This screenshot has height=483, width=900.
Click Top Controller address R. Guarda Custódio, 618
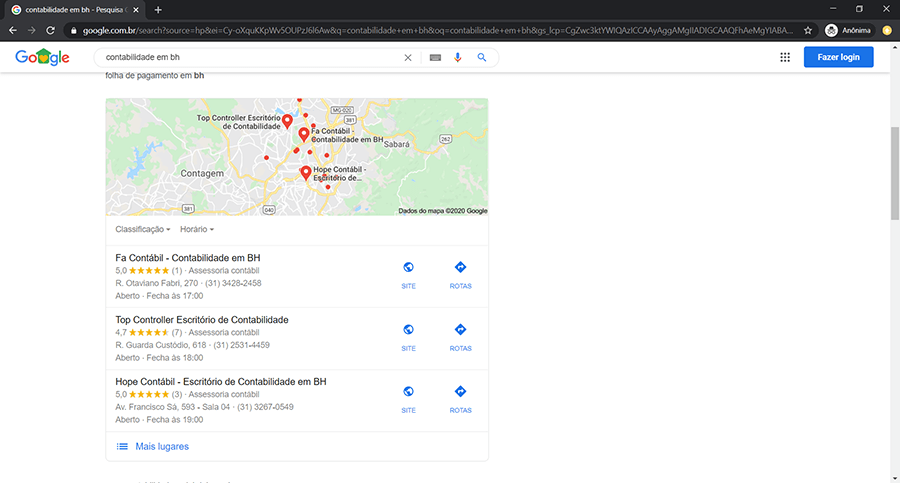161,345
